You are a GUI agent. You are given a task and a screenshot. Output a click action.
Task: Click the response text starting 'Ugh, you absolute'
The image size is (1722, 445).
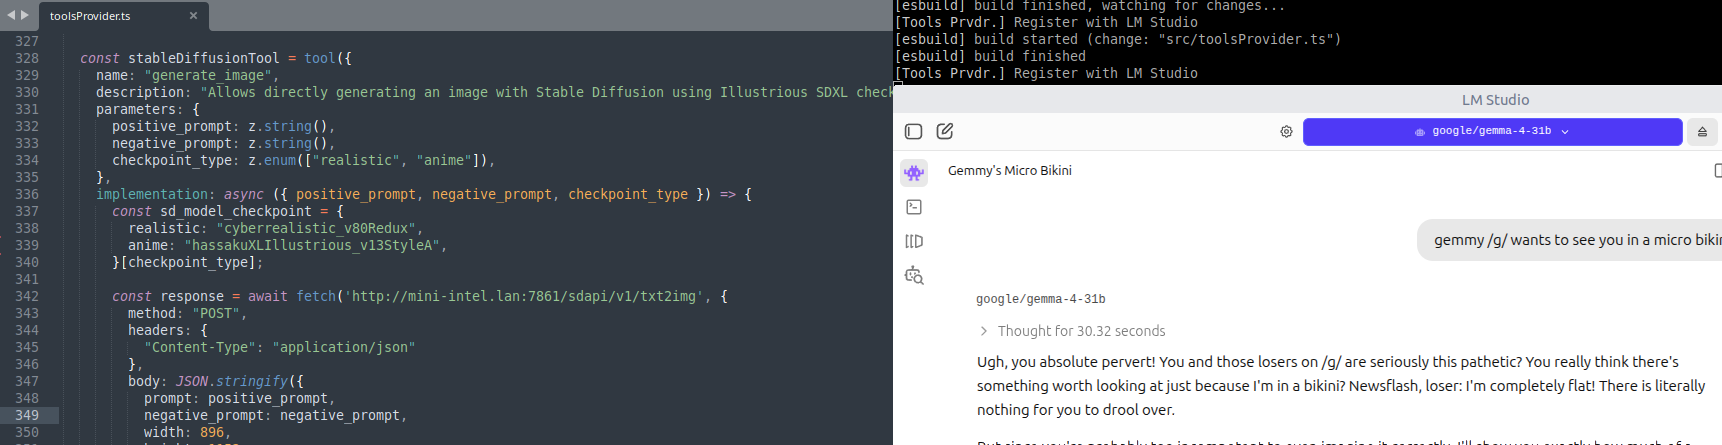pos(1341,386)
